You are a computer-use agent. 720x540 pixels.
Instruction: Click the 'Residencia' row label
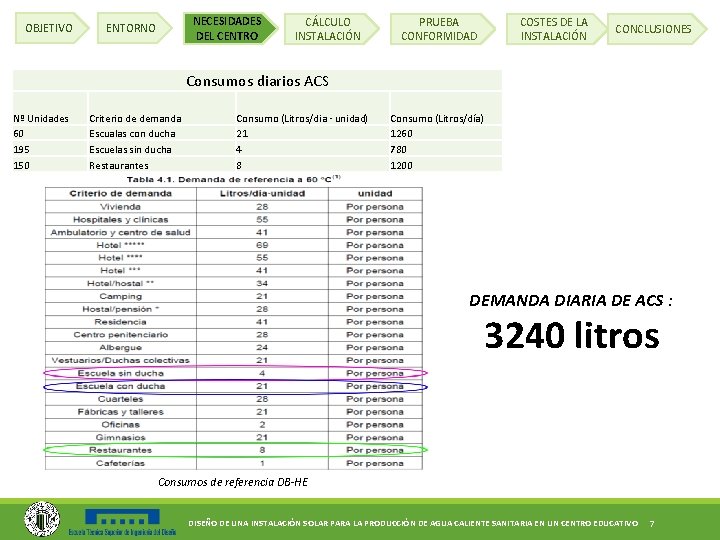click(120, 322)
